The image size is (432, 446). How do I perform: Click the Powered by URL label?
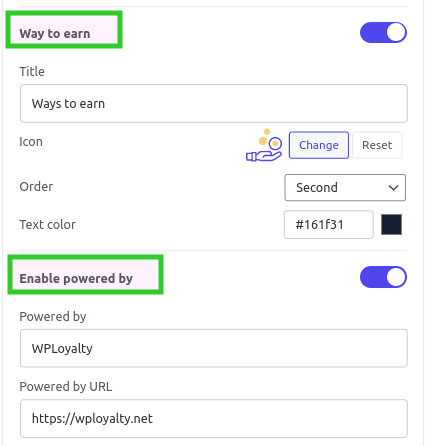point(66,387)
